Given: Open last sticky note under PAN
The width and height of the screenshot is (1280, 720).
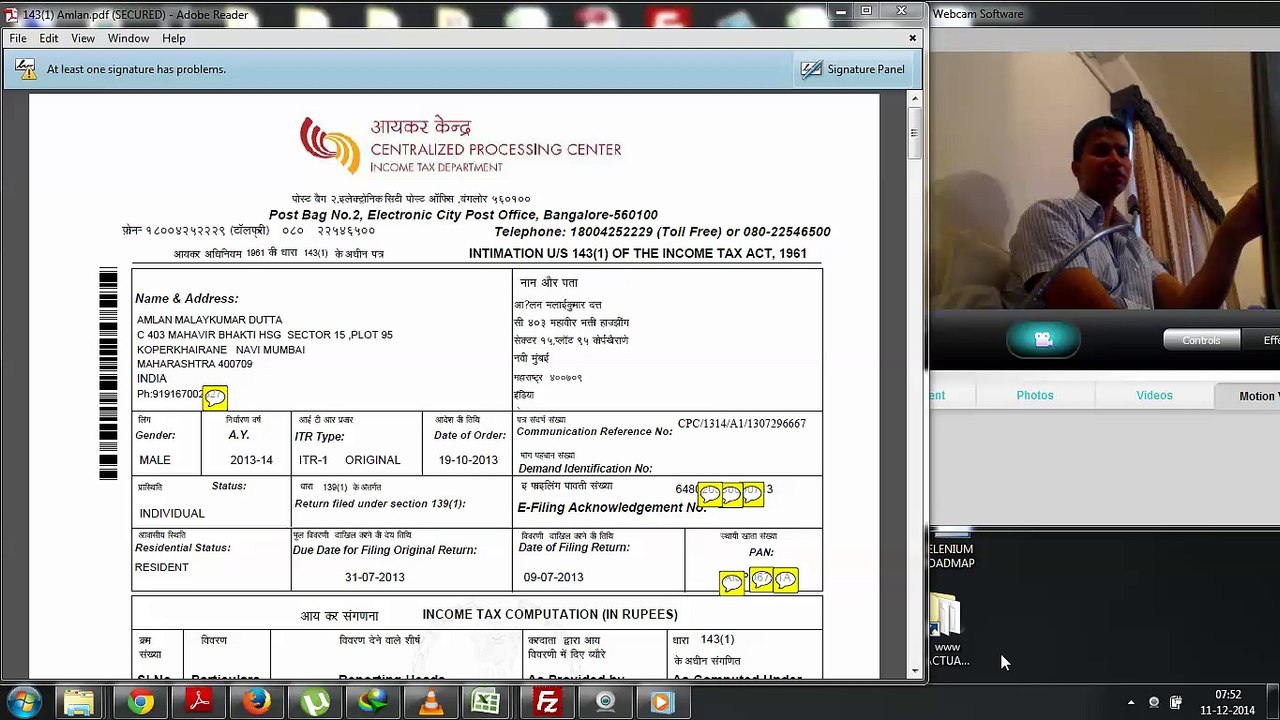Looking at the screenshot, I should tap(785, 579).
